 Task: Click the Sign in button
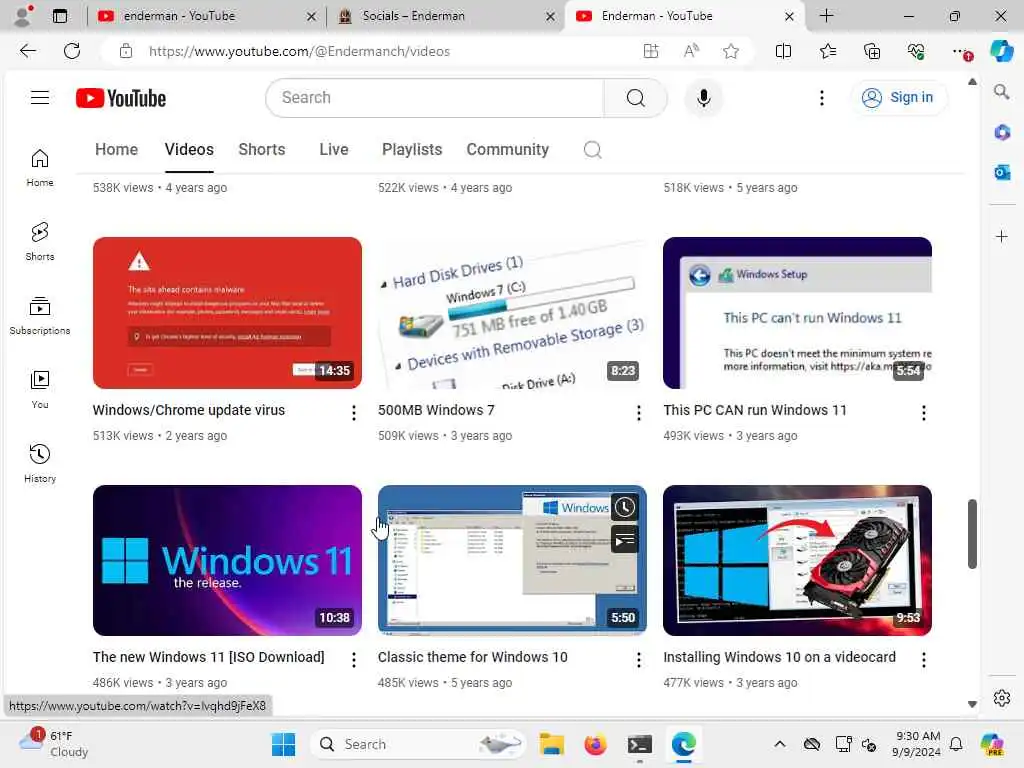click(x=899, y=97)
